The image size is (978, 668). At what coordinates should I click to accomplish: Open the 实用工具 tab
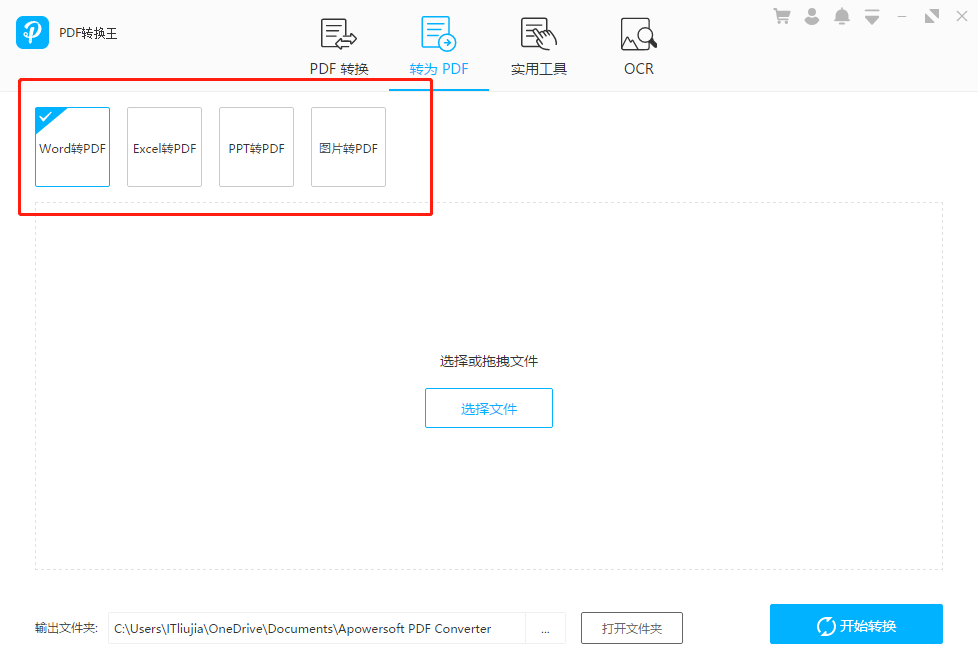(538, 48)
